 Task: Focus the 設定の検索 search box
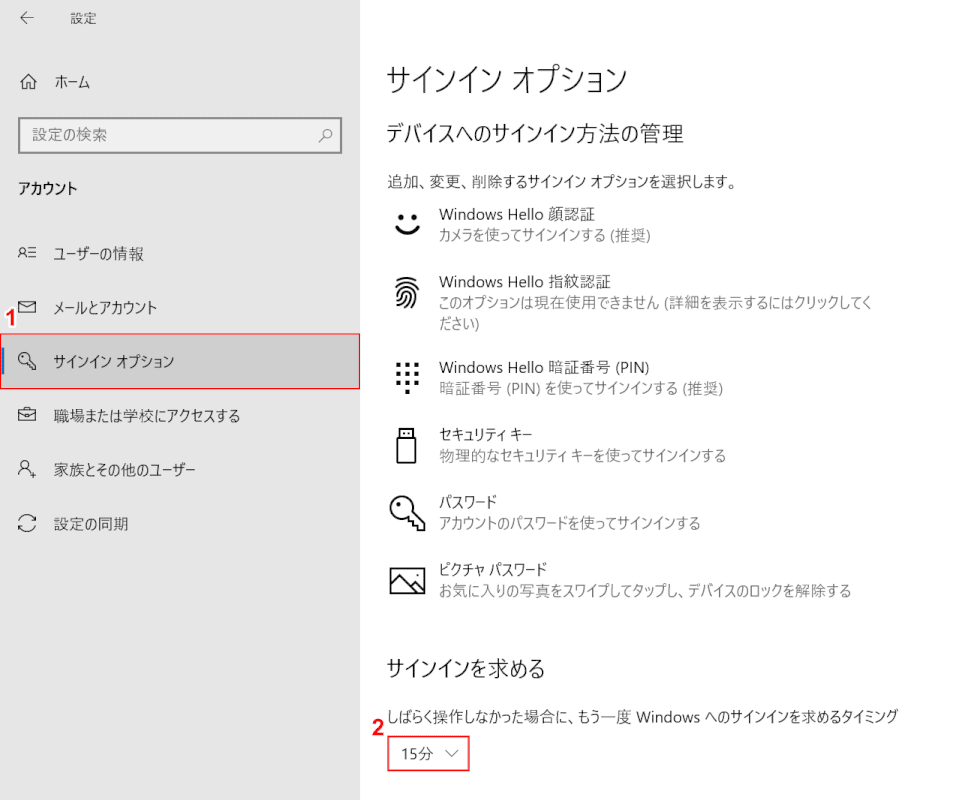[180, 135]
